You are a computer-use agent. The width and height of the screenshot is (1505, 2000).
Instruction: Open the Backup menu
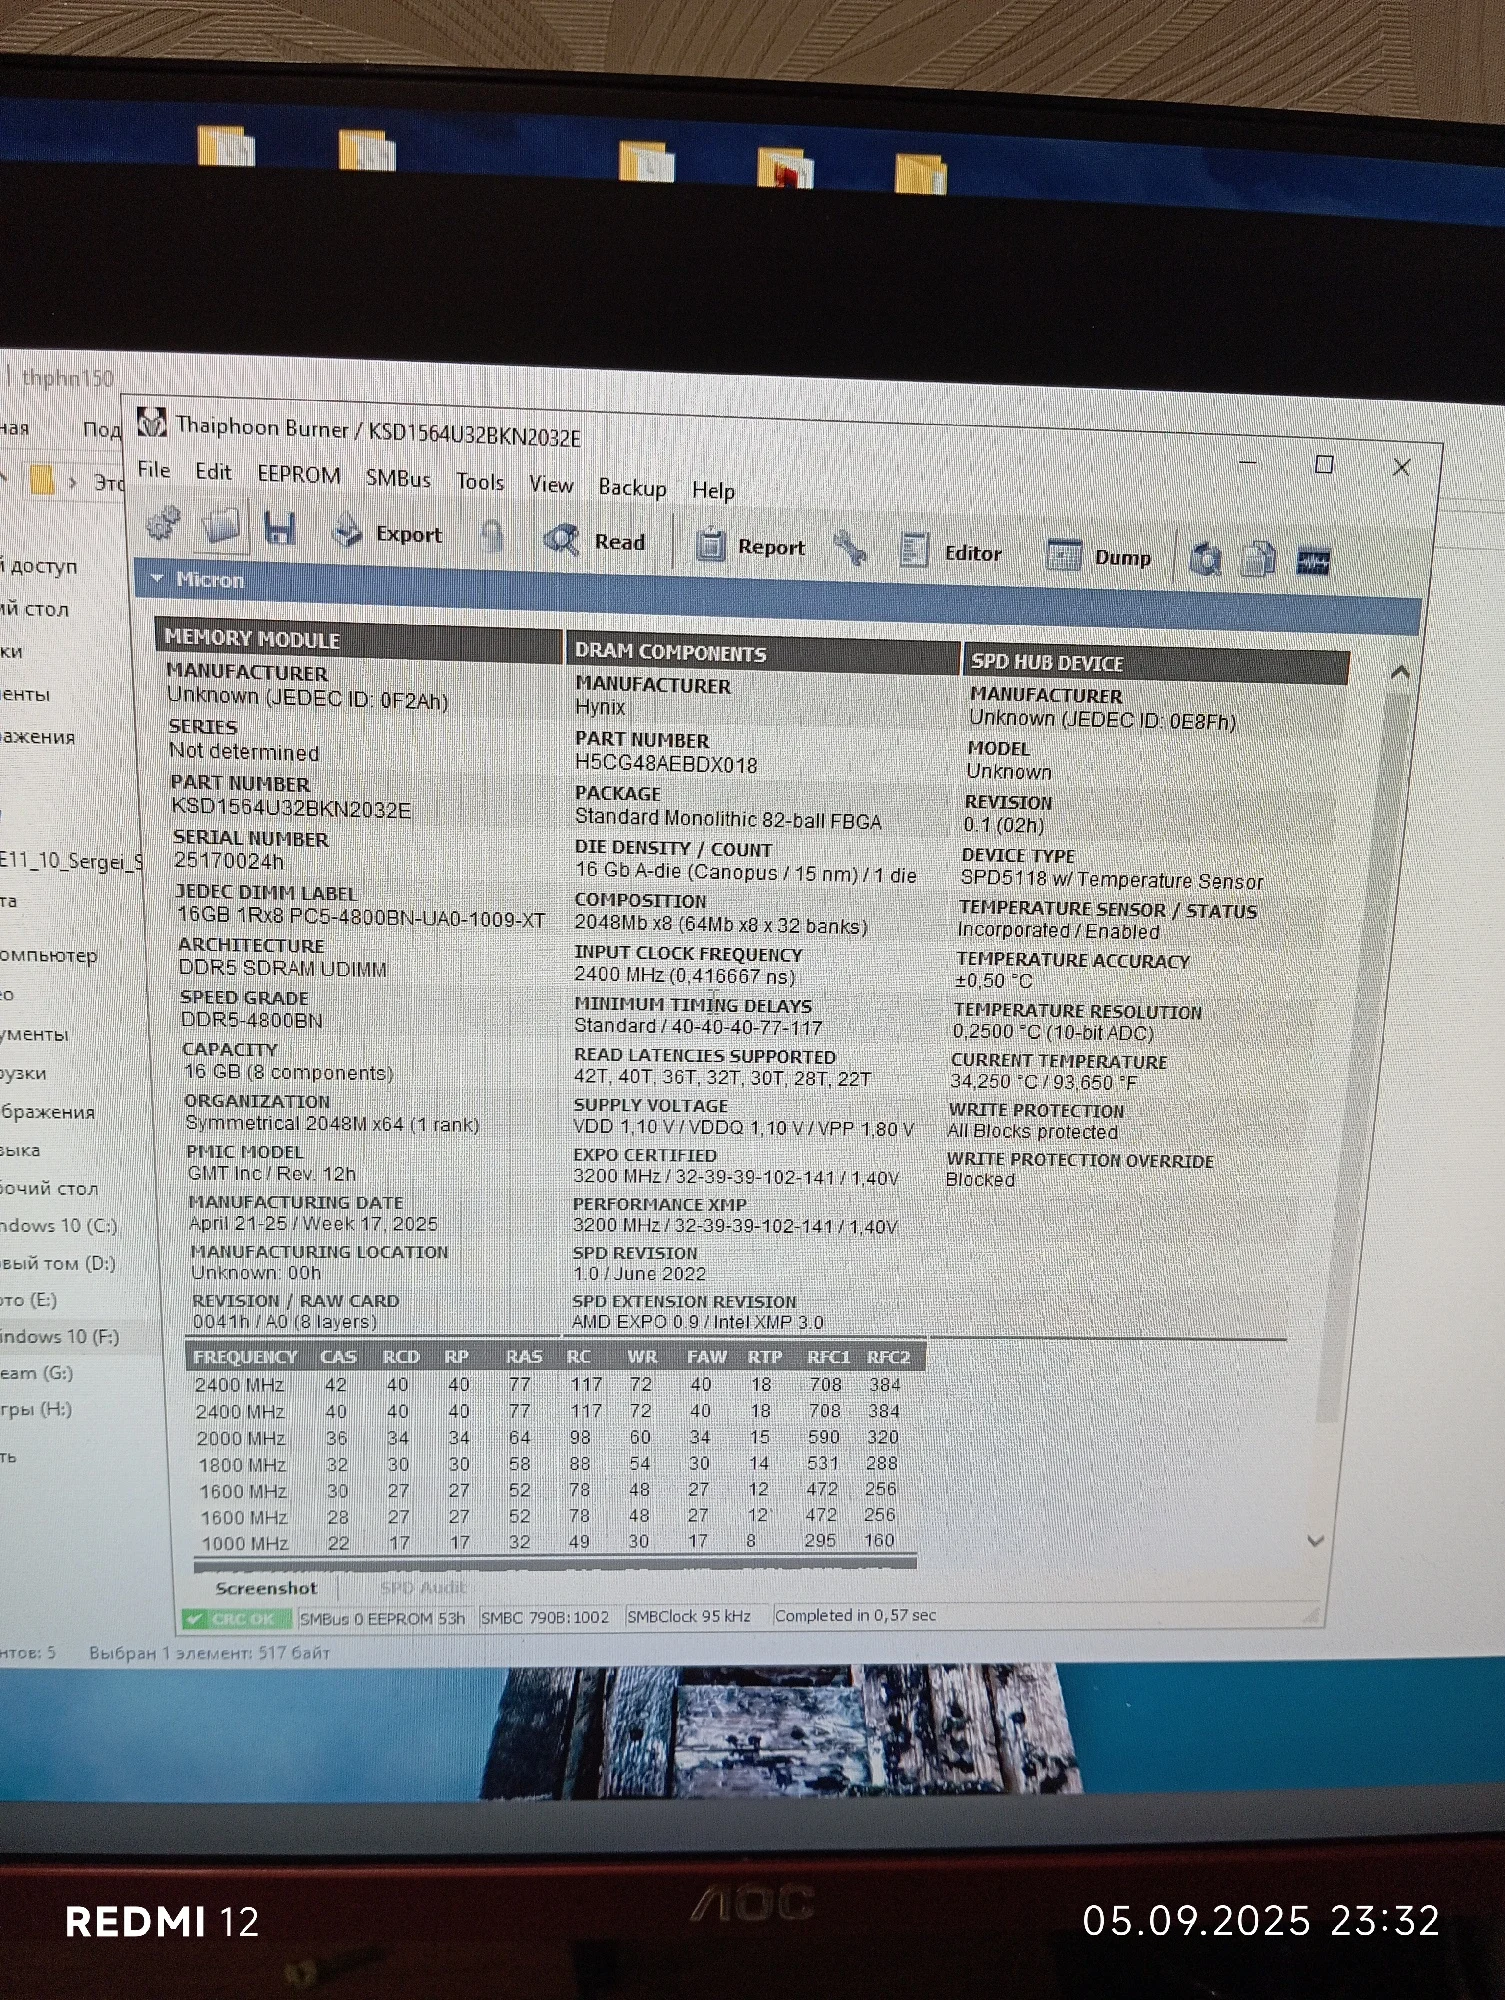pos(632,488)
